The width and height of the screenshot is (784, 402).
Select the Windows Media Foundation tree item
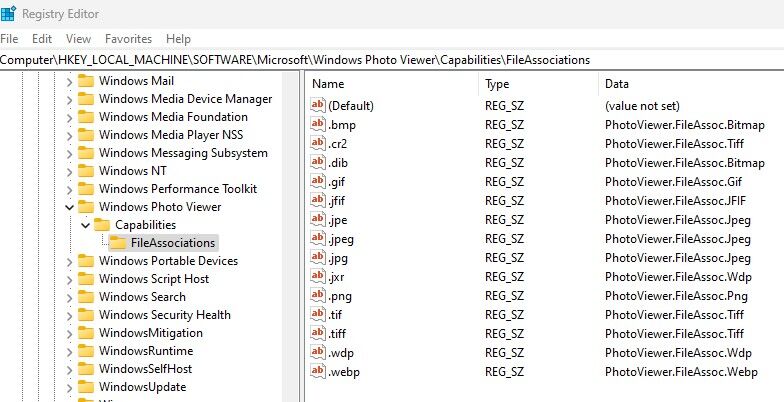click(x=173, y=117)
